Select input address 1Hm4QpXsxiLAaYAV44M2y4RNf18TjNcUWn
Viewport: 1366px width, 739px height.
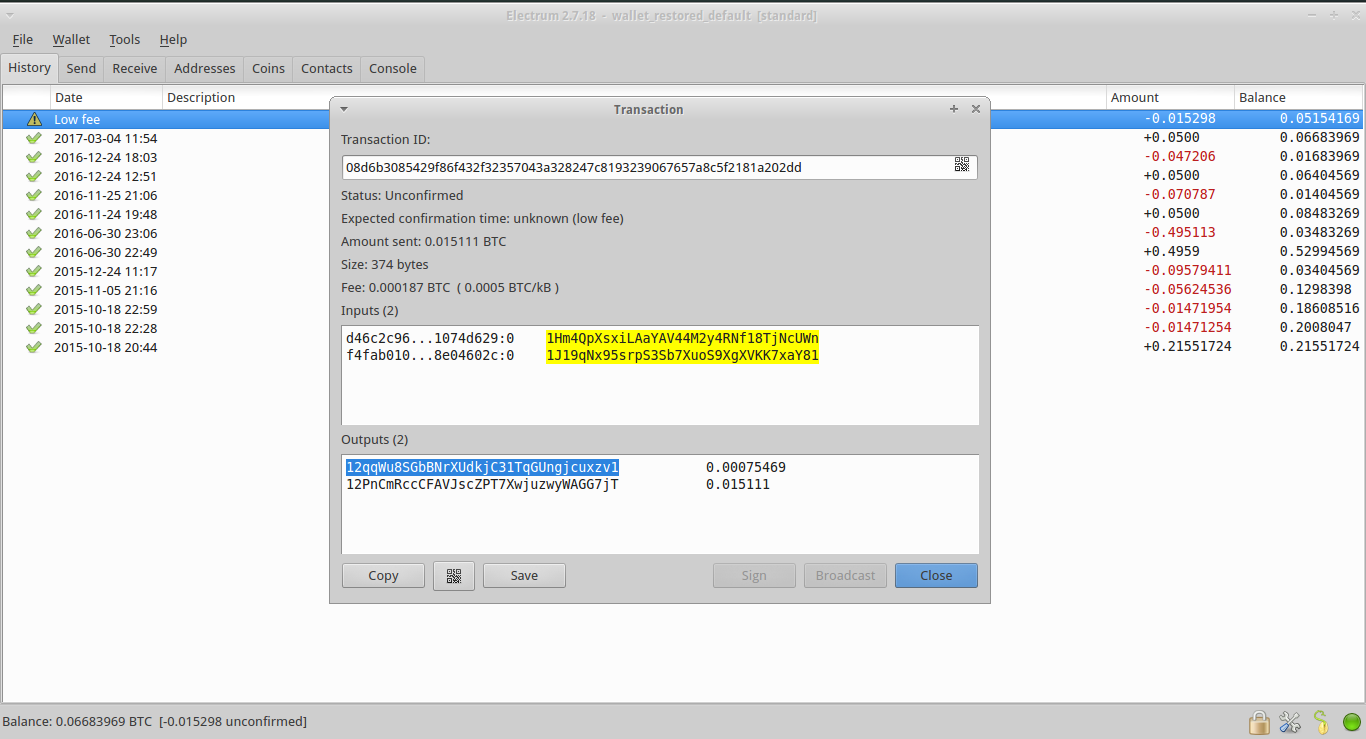click(x=682, y=338)
